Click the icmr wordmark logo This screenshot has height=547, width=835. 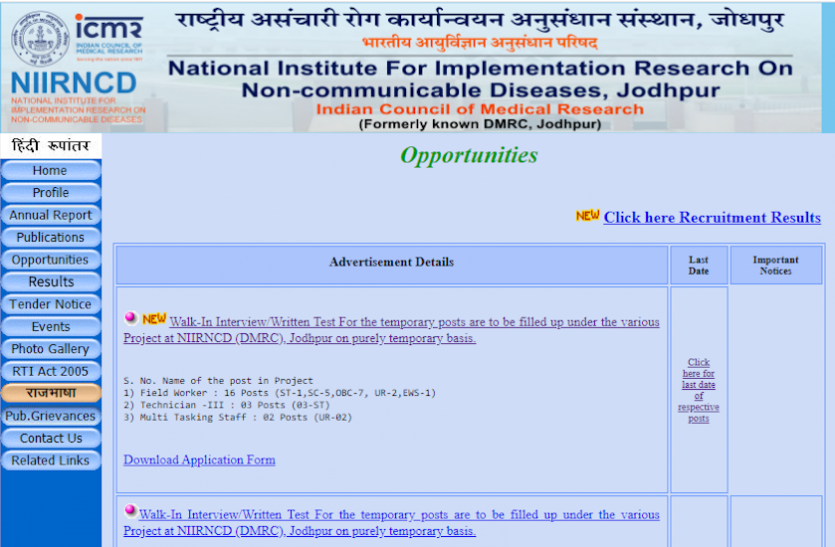109,27
